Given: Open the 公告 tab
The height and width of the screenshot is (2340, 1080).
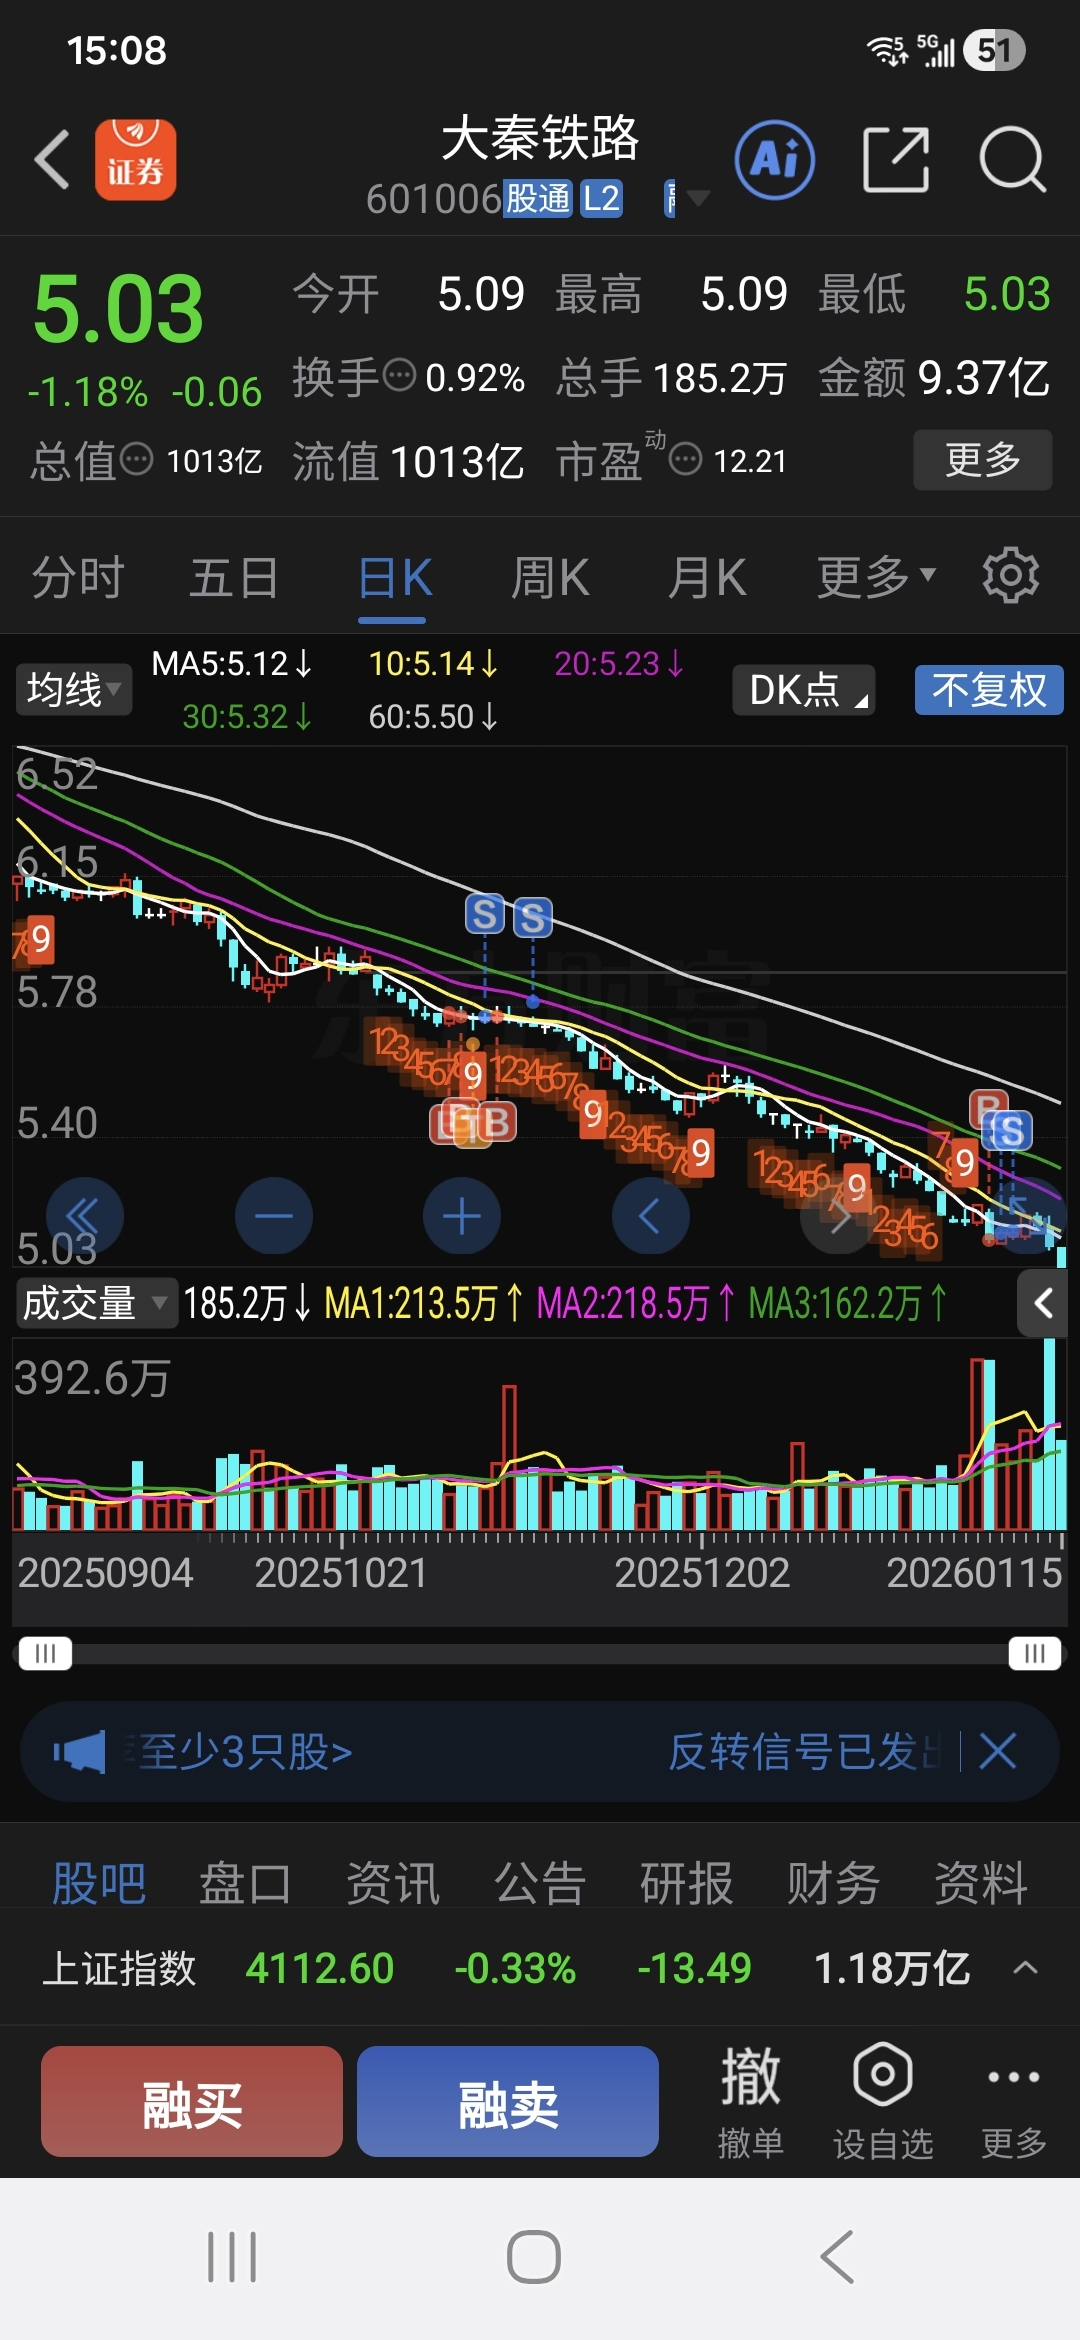Looking at the screenshot, I should [540, 1884].
